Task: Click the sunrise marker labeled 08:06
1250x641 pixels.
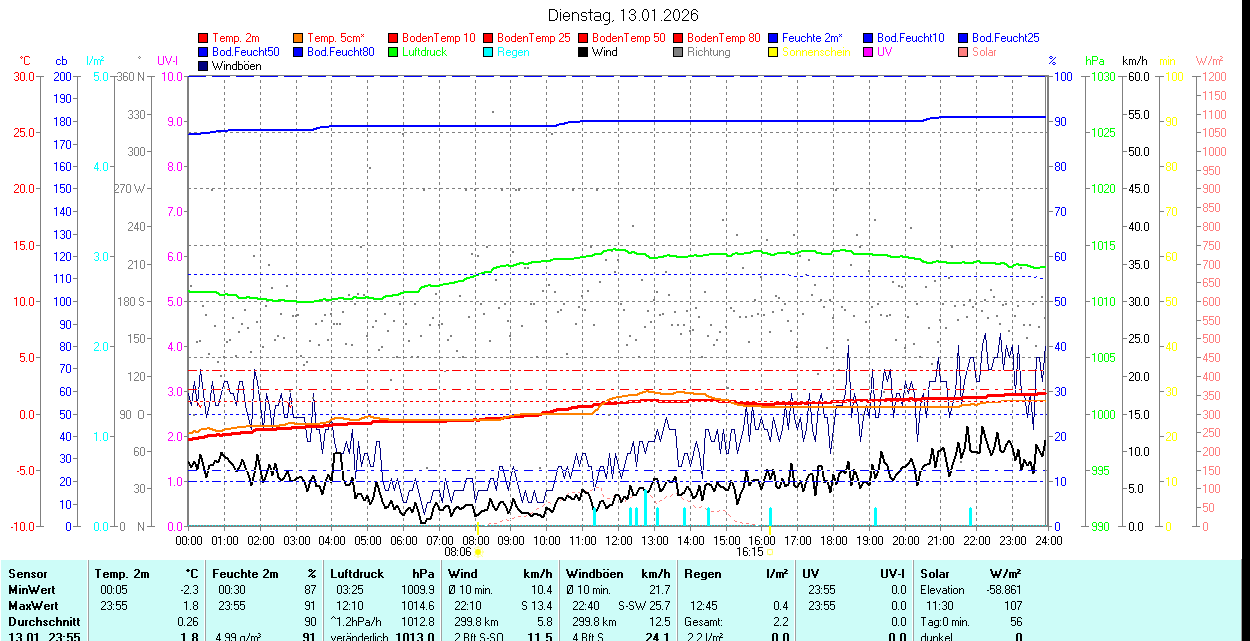Action: [x=459, y=551]
